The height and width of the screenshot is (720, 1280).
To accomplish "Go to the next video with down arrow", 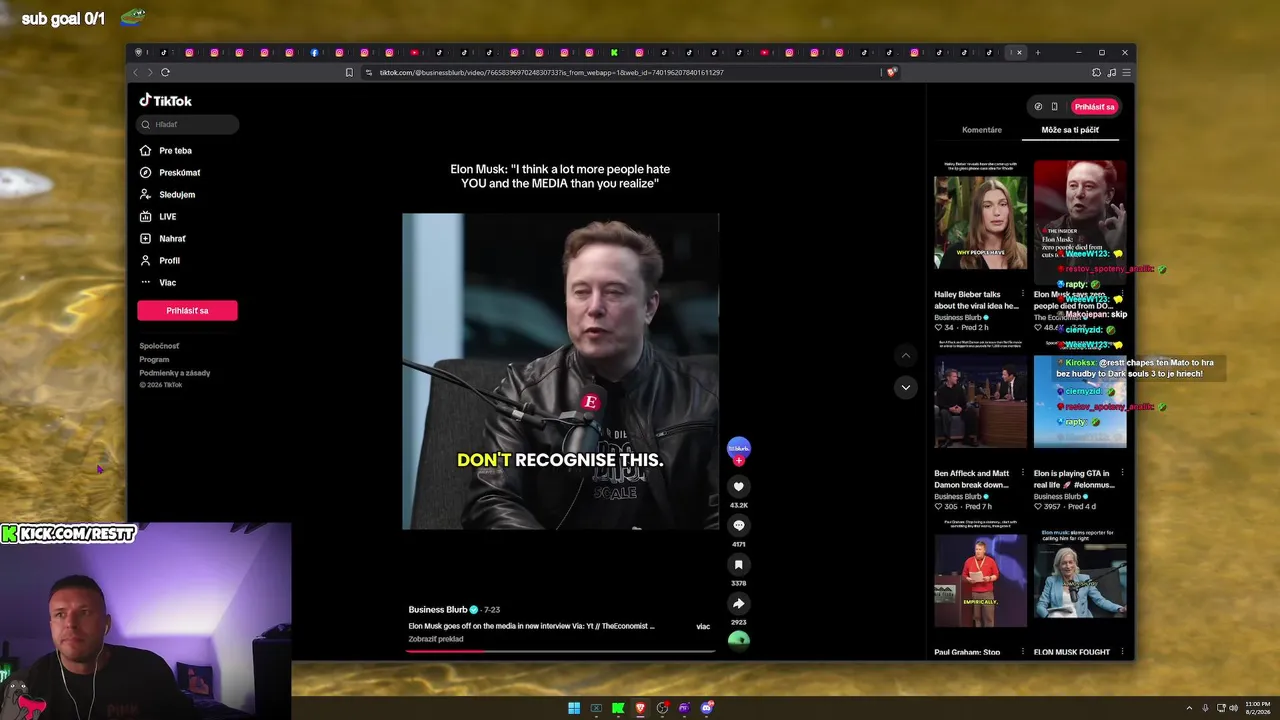I will (905, 387).
